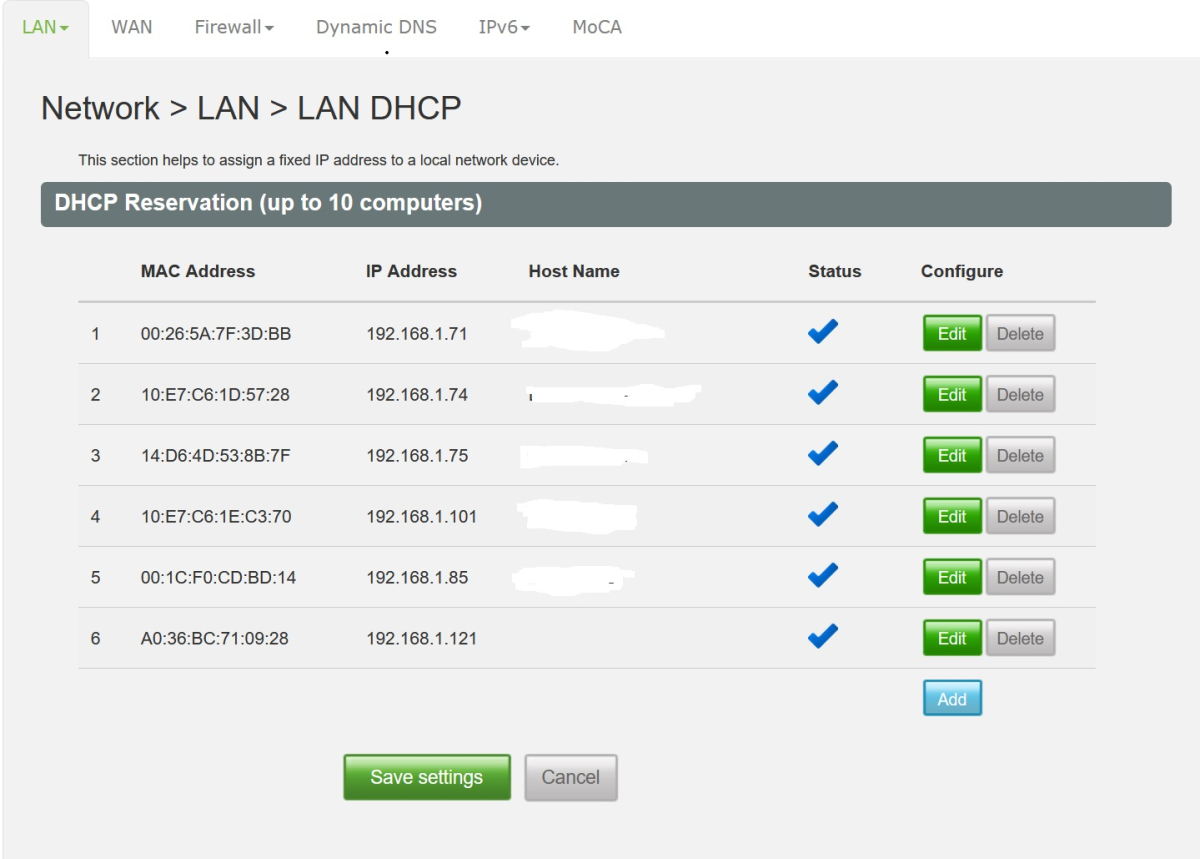
Task: Delete the 192.168.1.85 DHCP entry
Action: point(1020,576)
